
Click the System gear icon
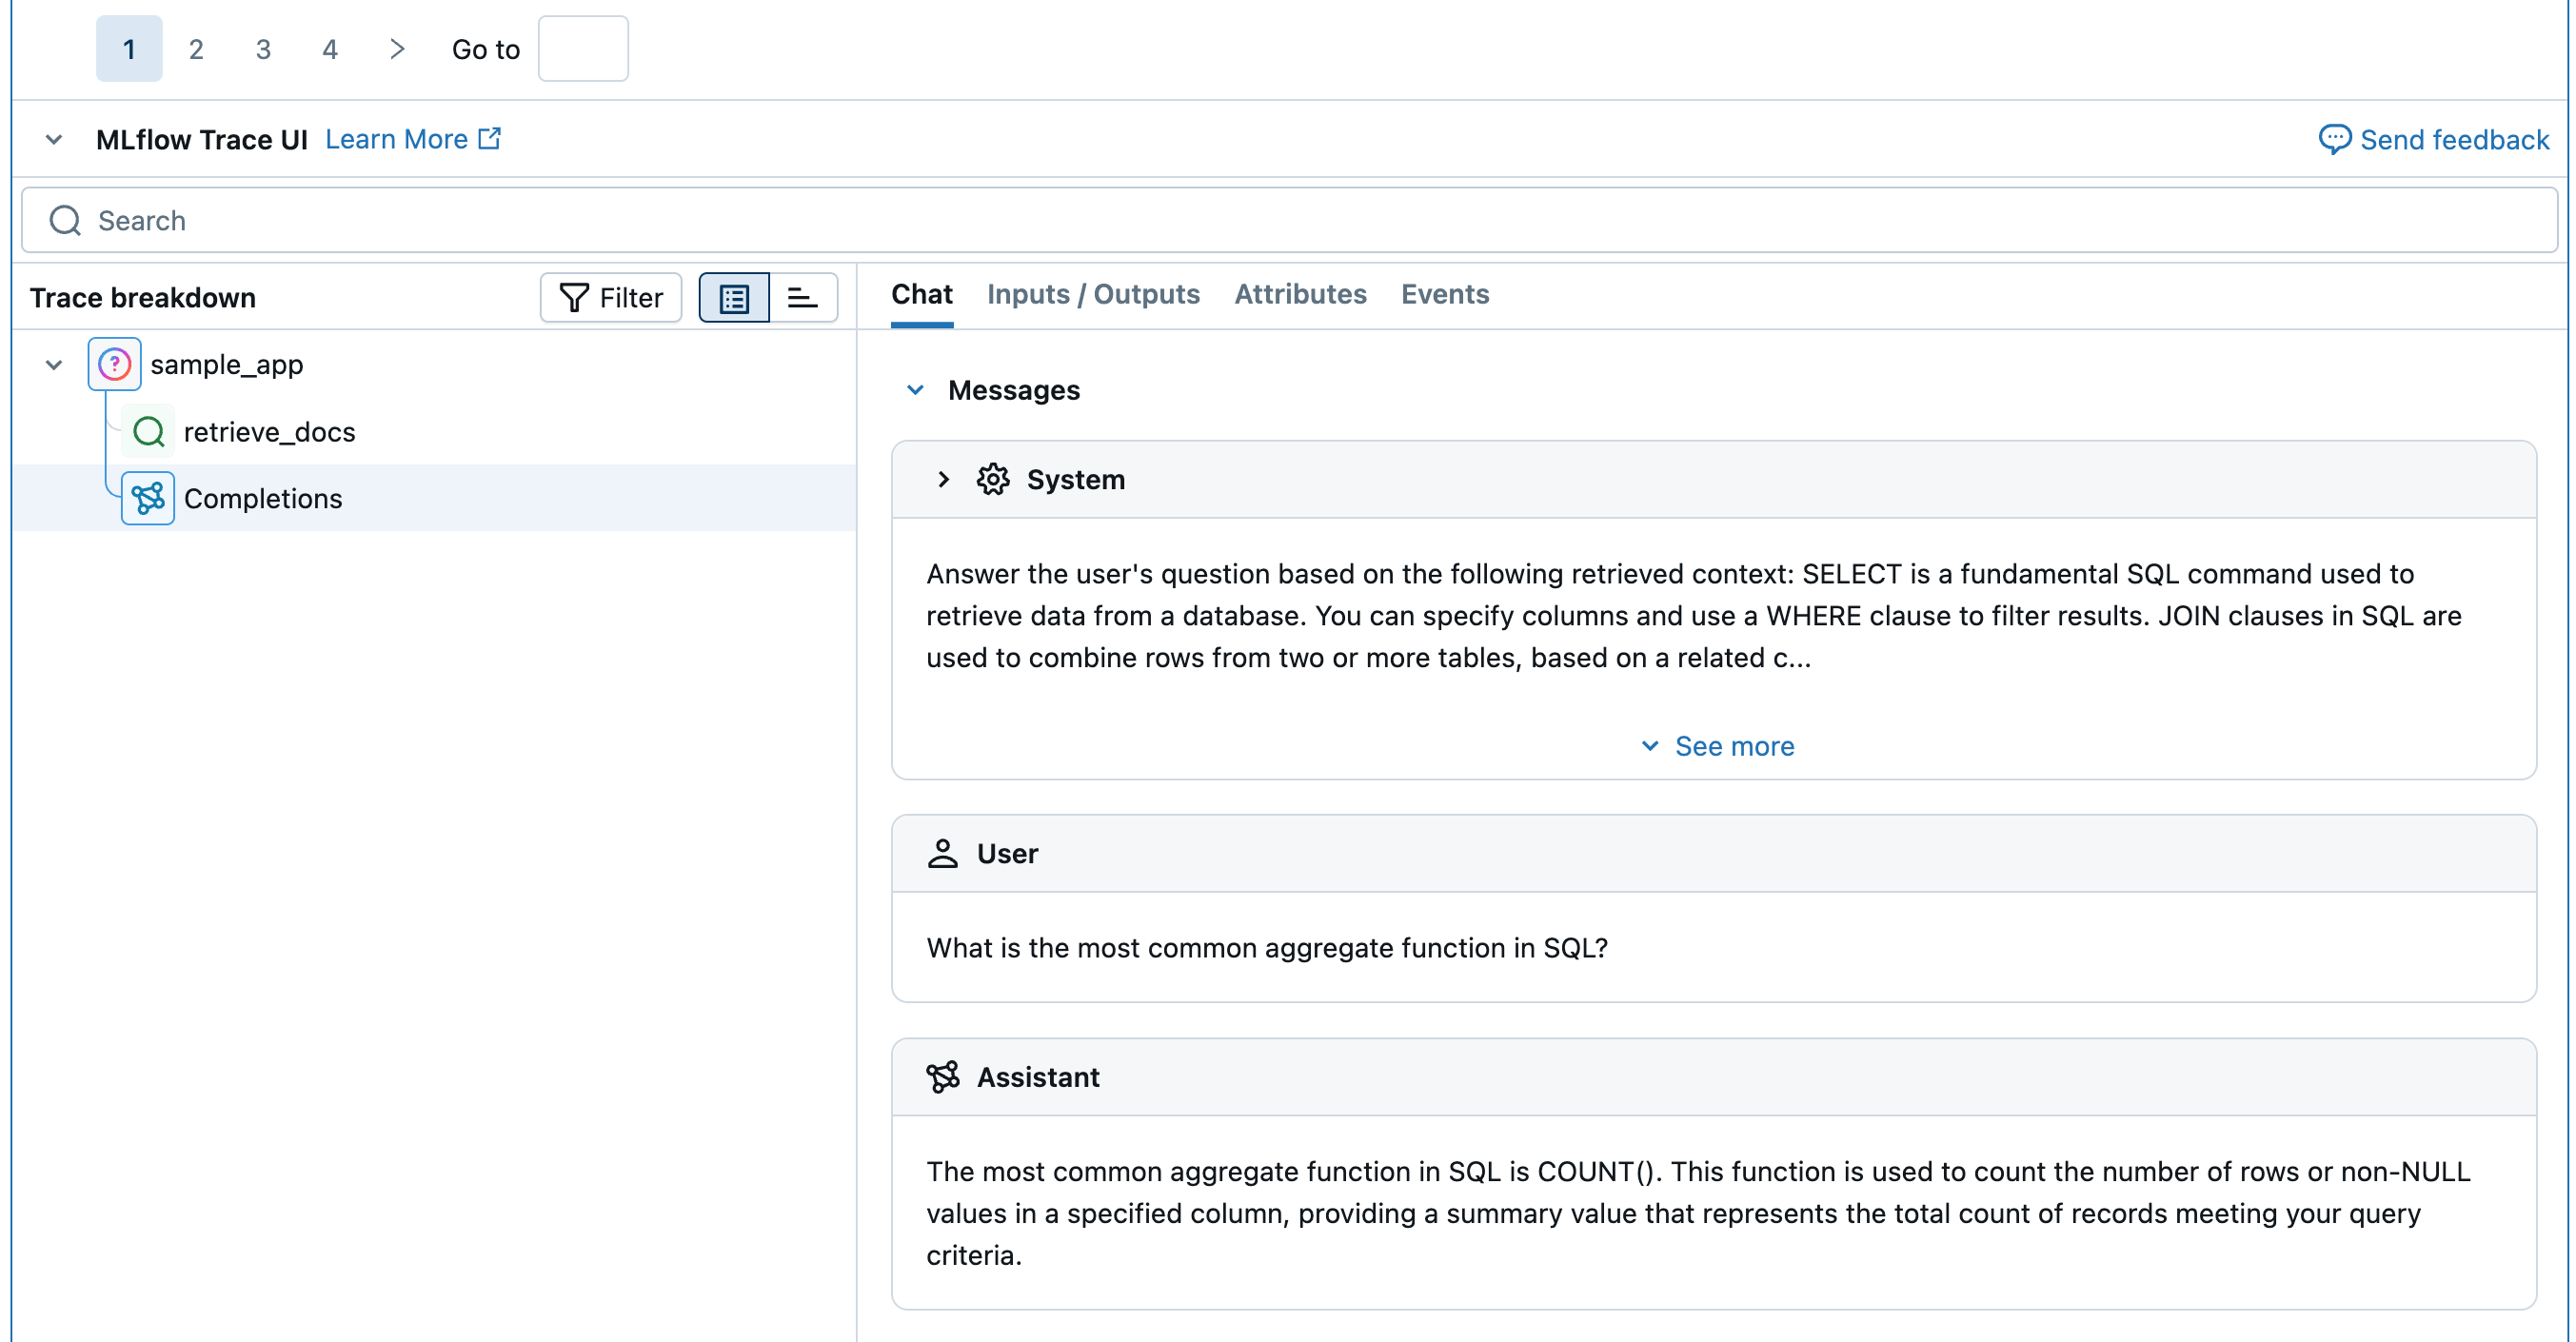tap(992, 479)
